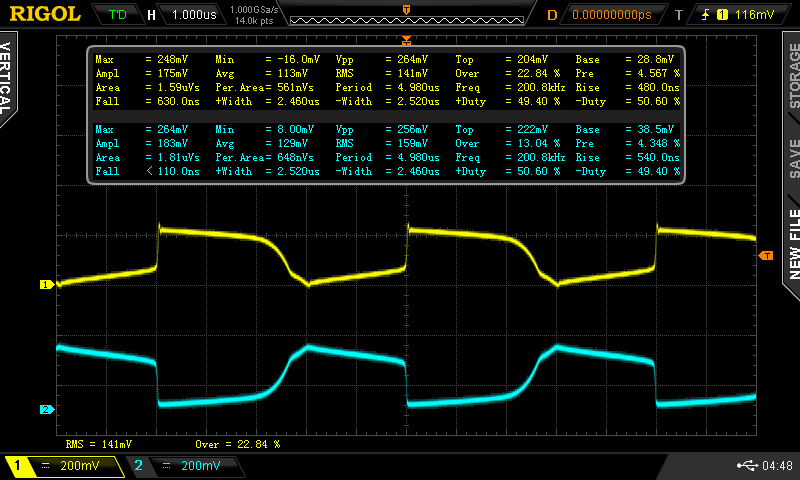Image resolution: width=800 pixels, height=480 pixels.
Task: Click the RIGOL logo
Action: click(45, 14)
